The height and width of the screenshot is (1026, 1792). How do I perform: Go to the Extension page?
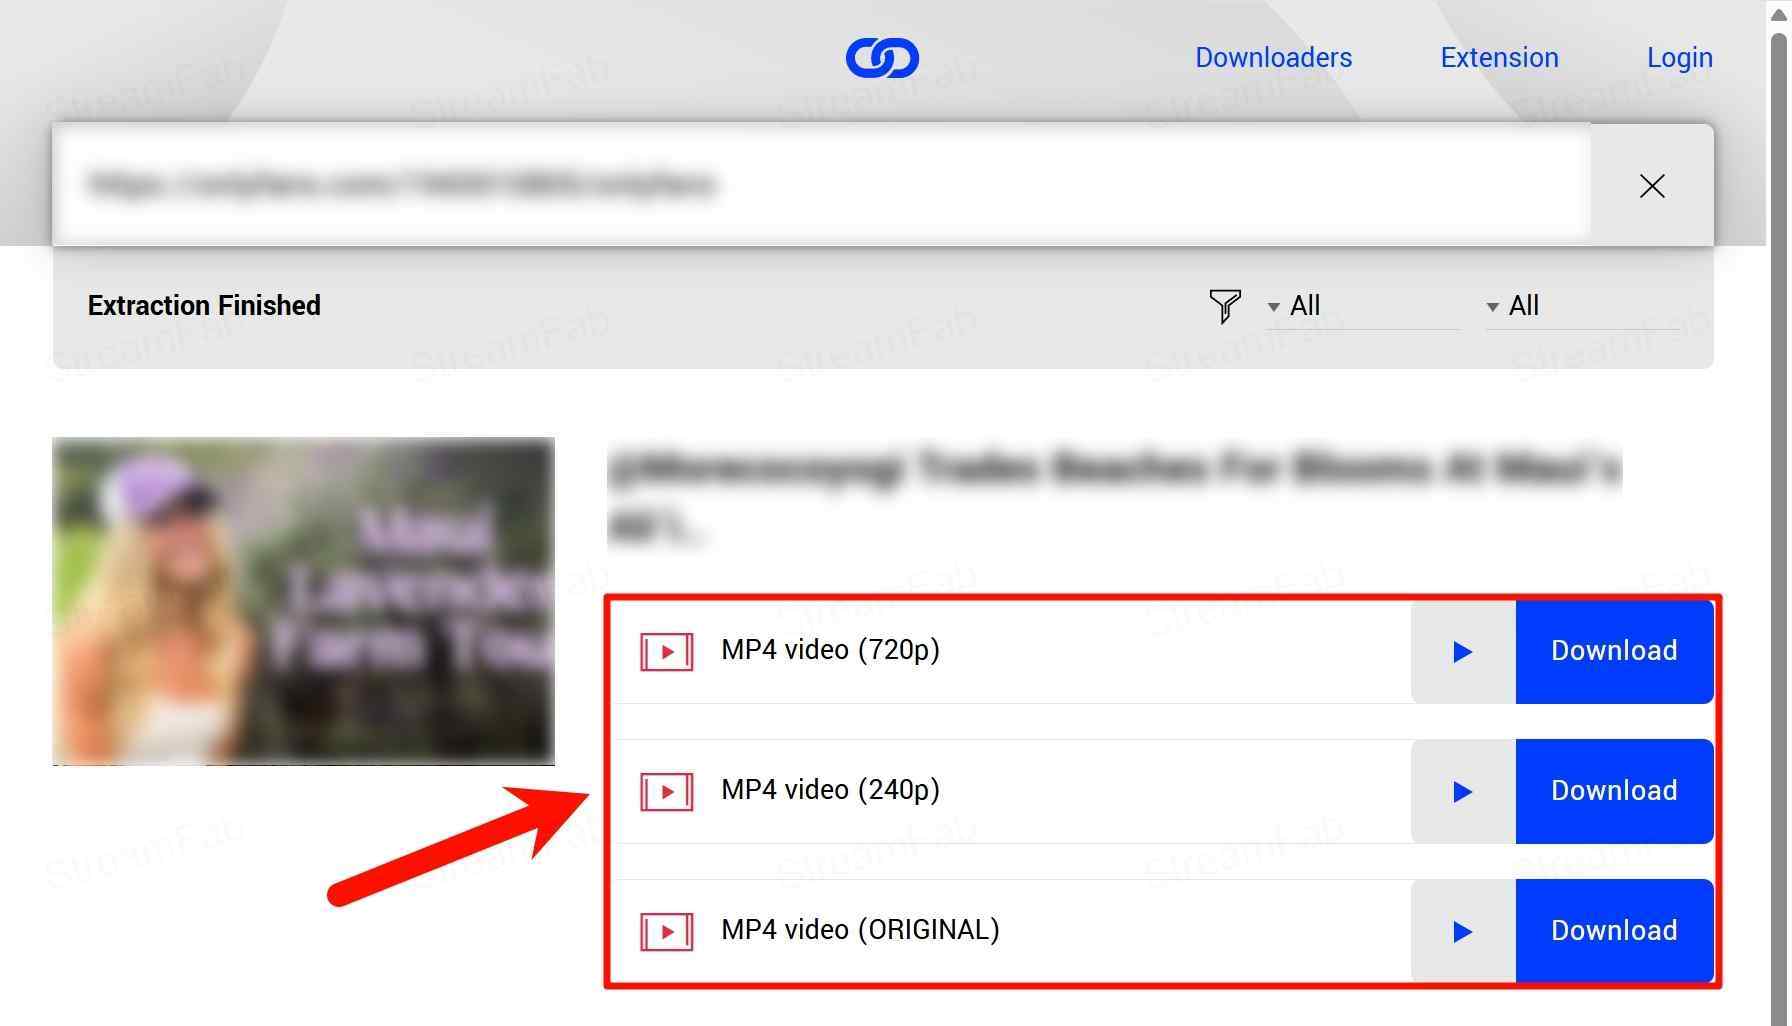coord(1499,58)
